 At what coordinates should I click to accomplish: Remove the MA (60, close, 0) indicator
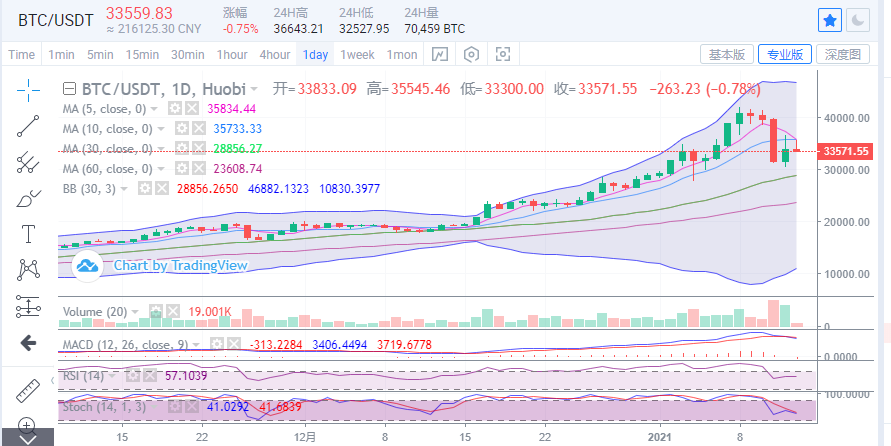(198, 169)
